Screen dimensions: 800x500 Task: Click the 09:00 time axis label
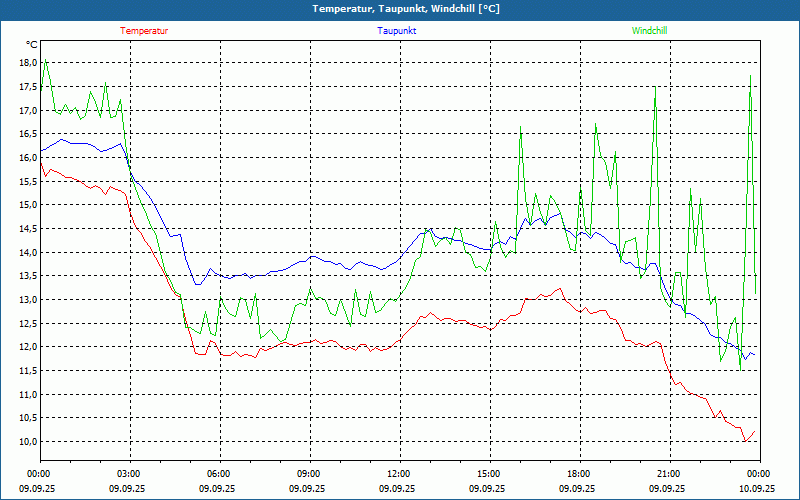click(310, 474)
